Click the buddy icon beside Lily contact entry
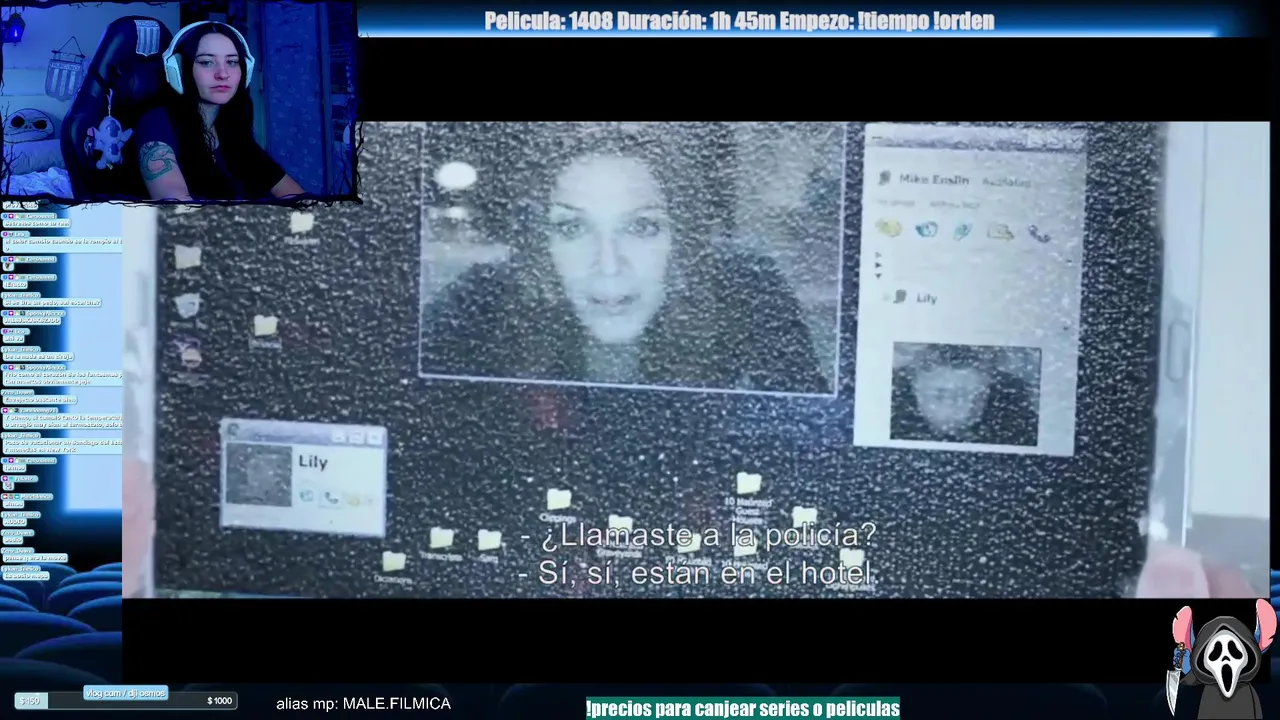The width and height of the screenshot is (1280, 720). (899, 297)
